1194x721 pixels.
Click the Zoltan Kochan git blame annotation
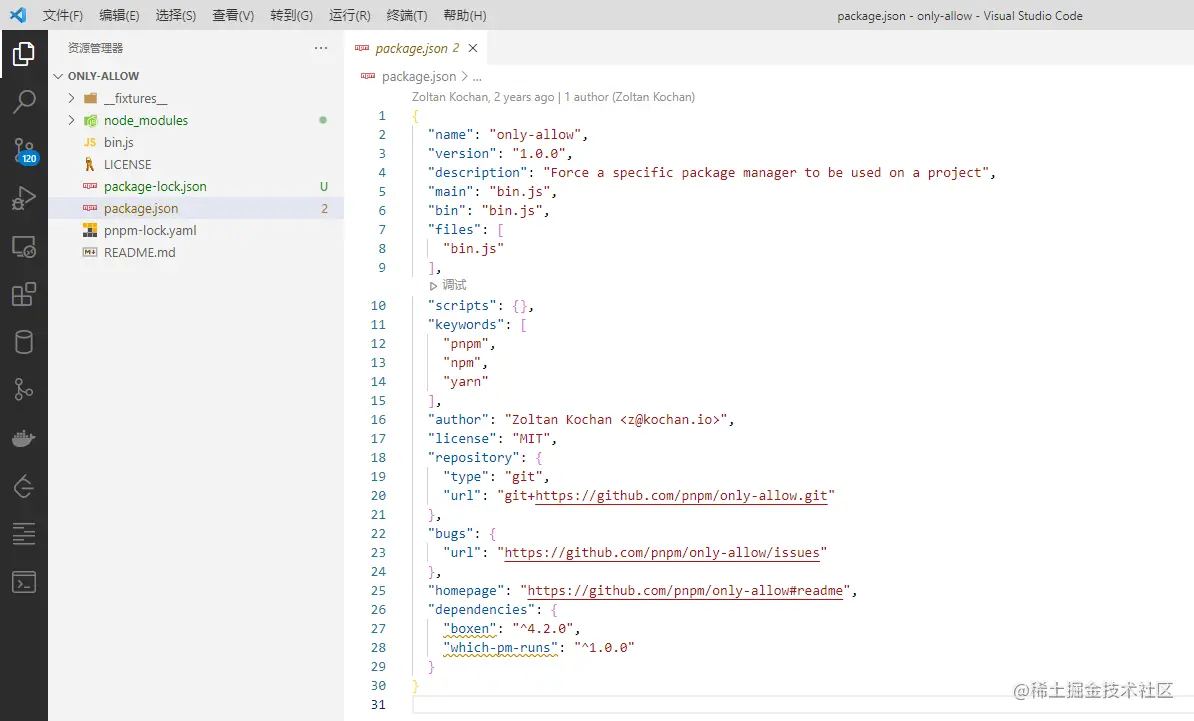(553, 97)
